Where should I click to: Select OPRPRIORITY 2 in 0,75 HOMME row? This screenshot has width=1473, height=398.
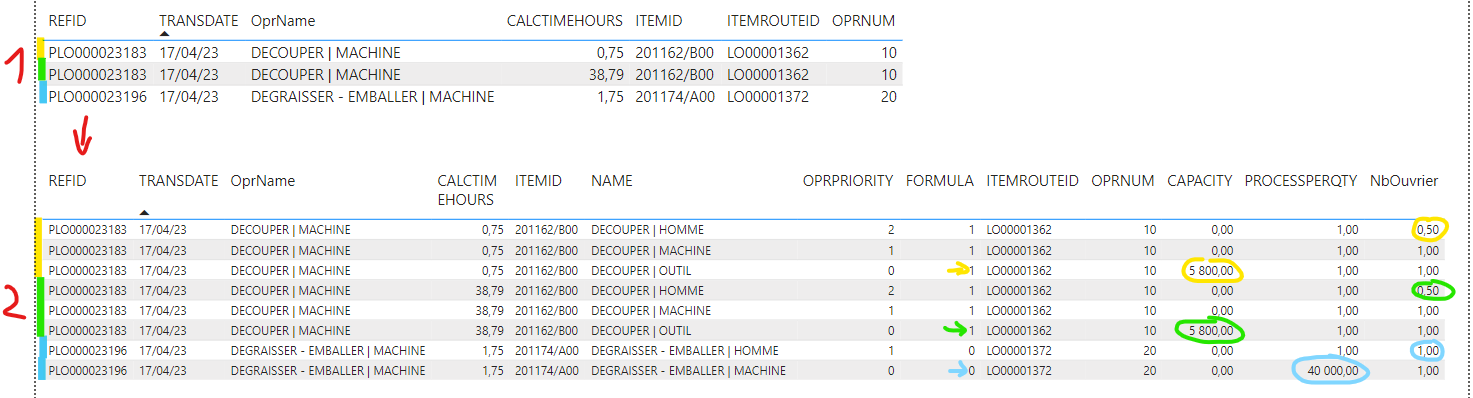tap(890, 230)
